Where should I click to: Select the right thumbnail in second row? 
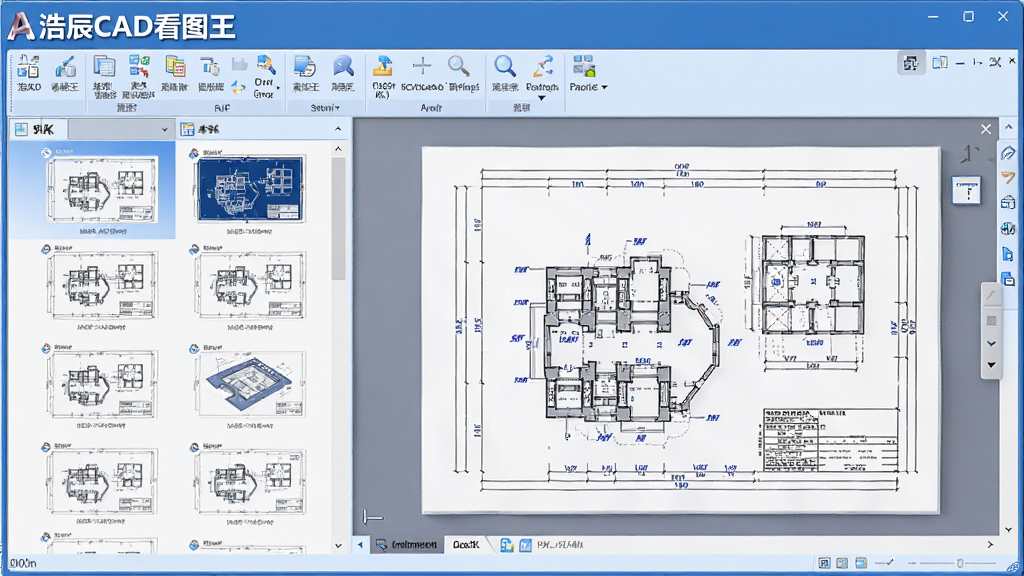[250, 285]
